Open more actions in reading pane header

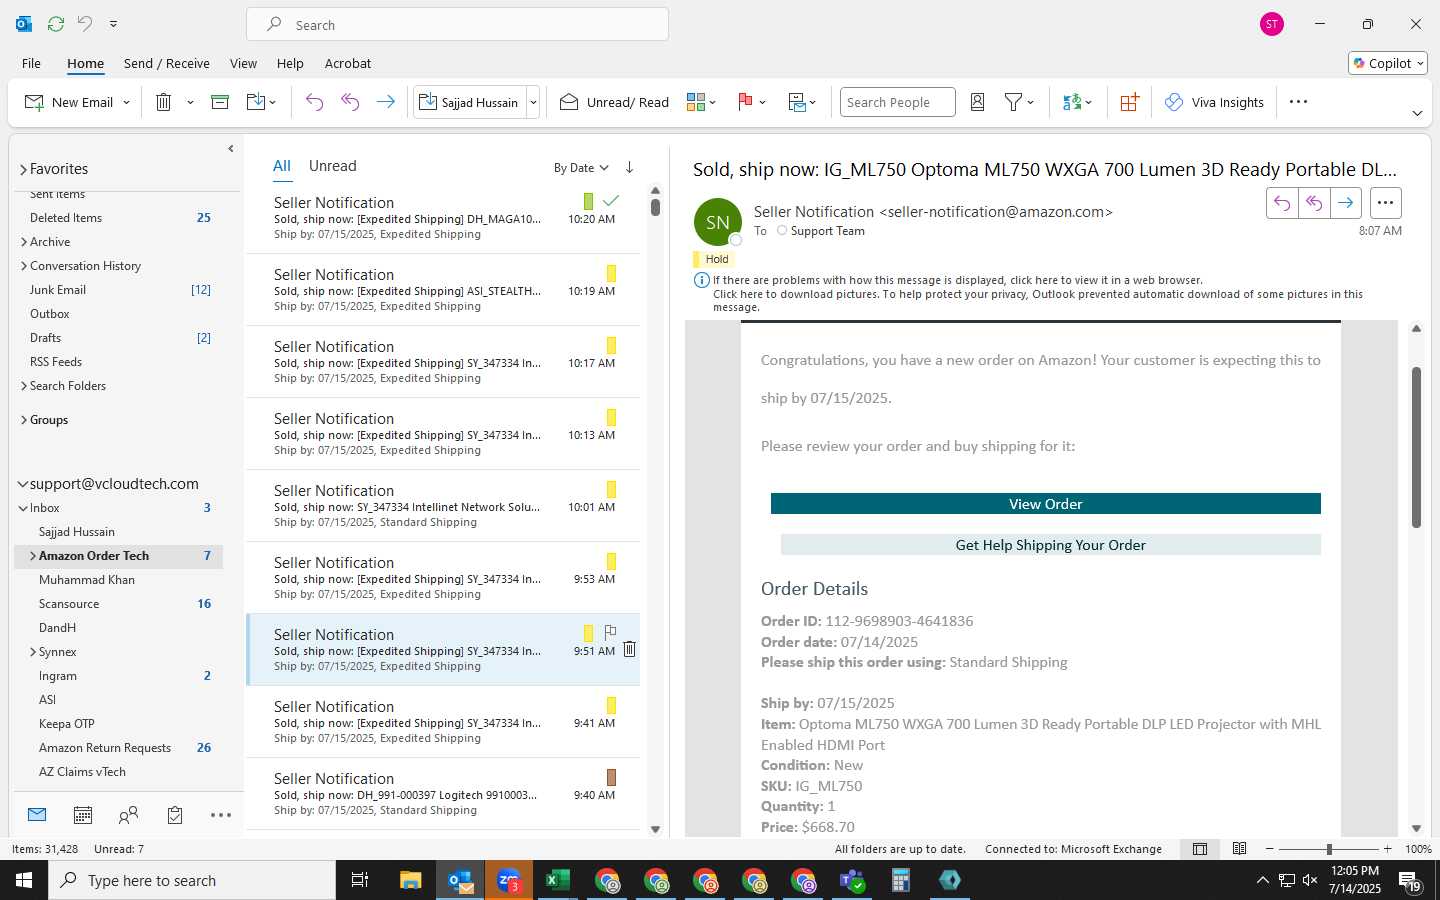point(1385,203)
